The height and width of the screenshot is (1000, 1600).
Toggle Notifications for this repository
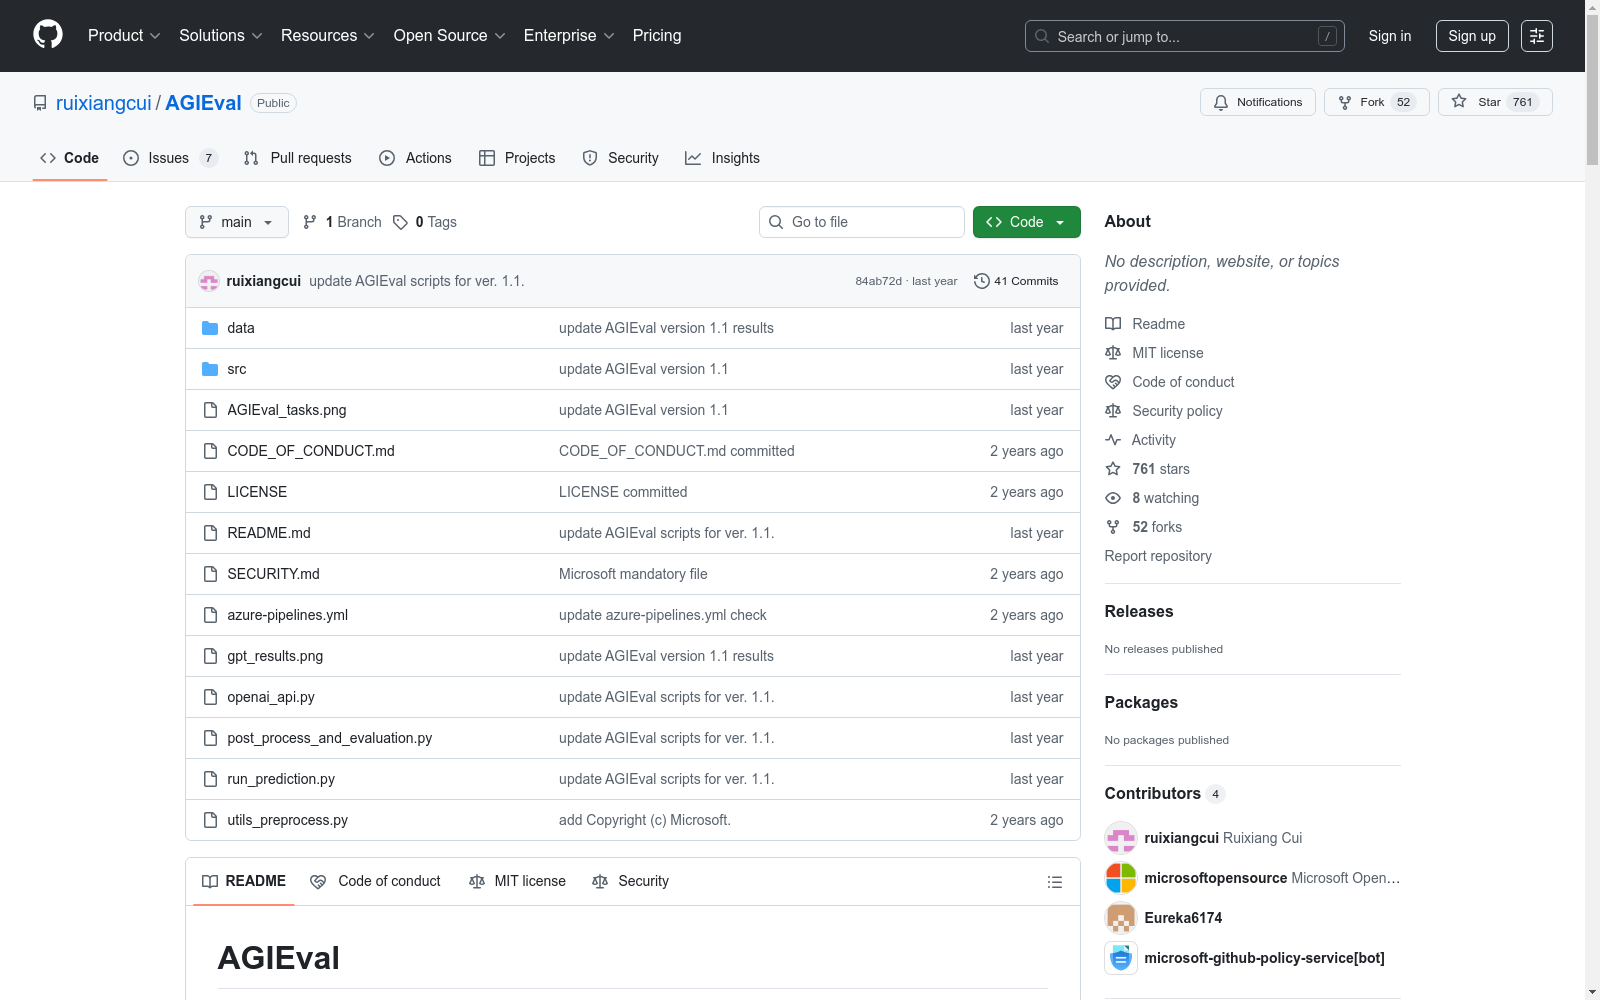[1257, 102]
